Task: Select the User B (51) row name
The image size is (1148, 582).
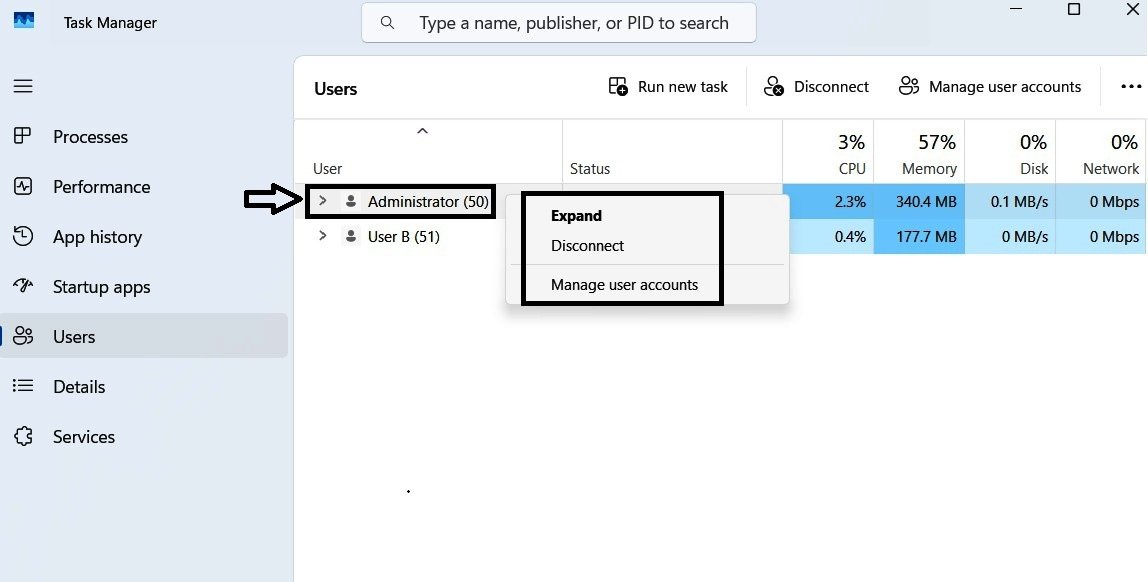Action: [403, 237]
